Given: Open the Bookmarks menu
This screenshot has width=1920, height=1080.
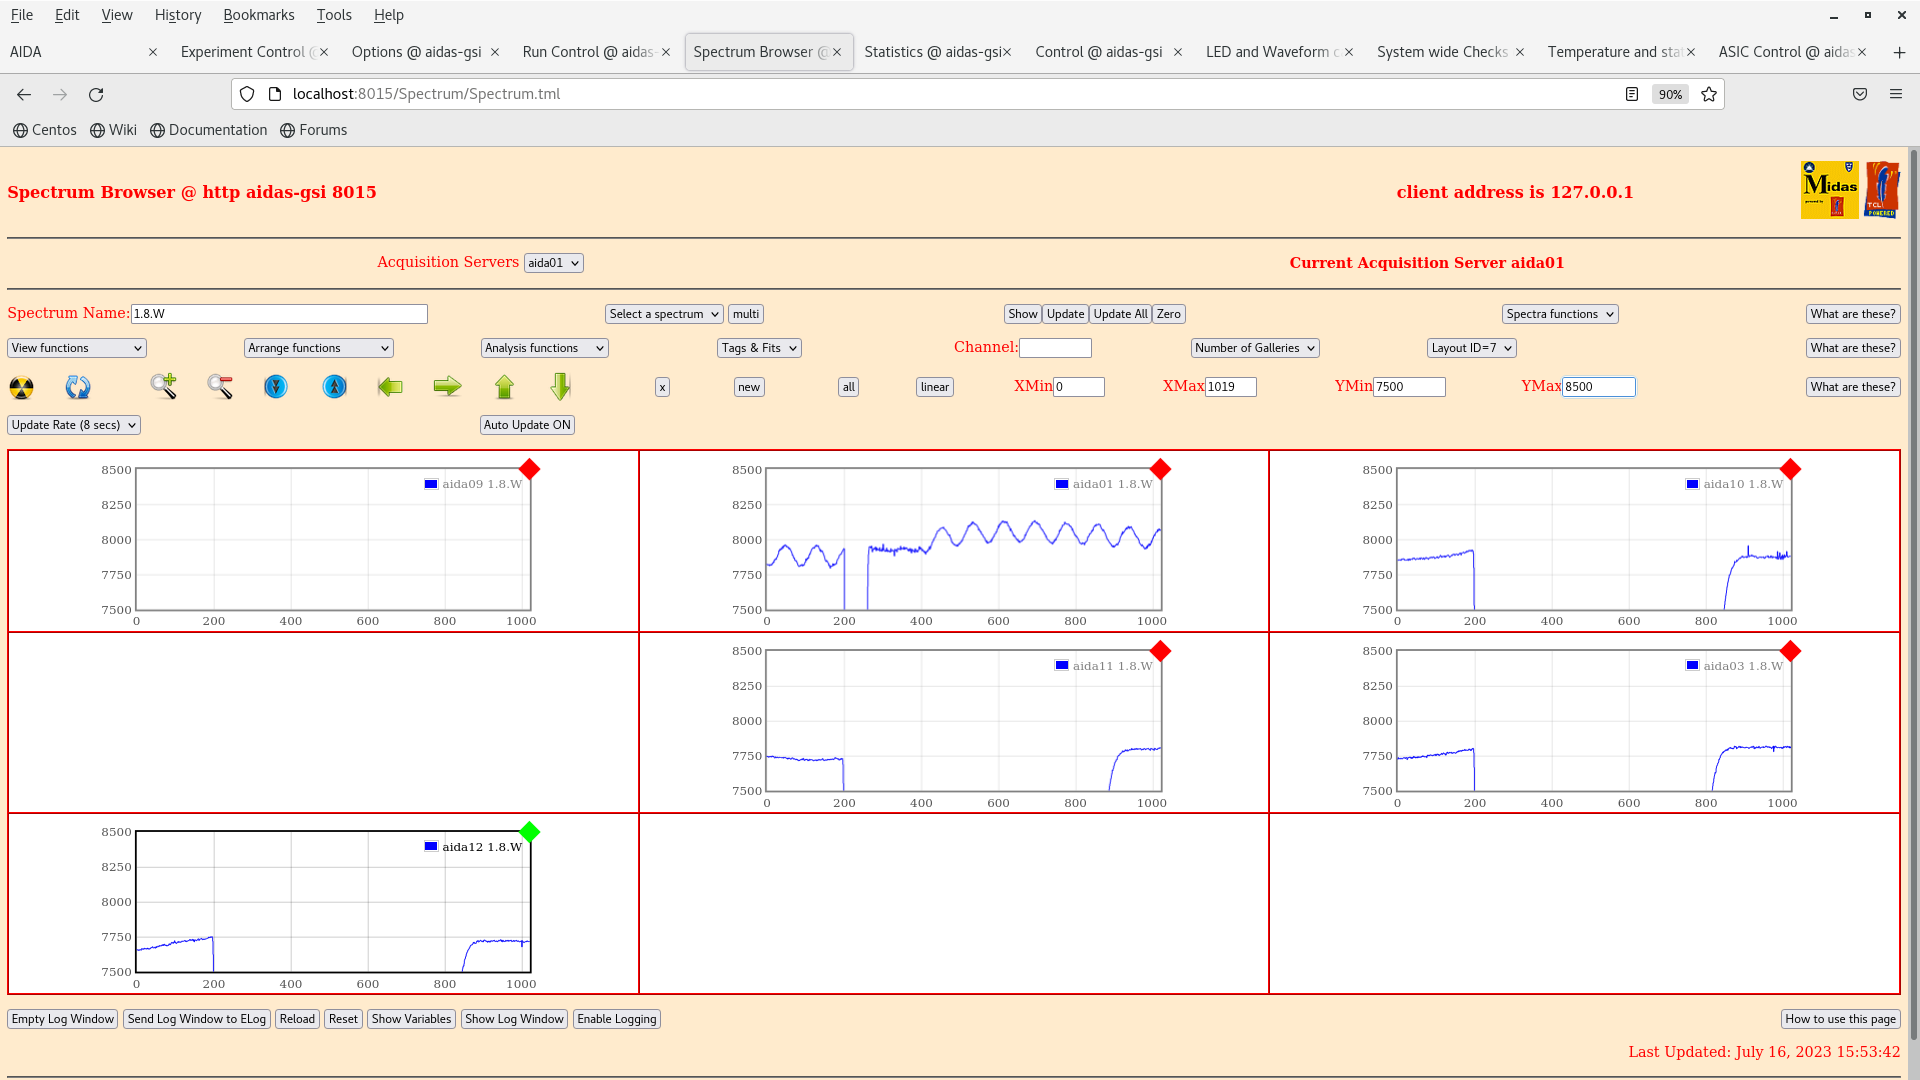Looking at the screenshot, I should [258, 15].
